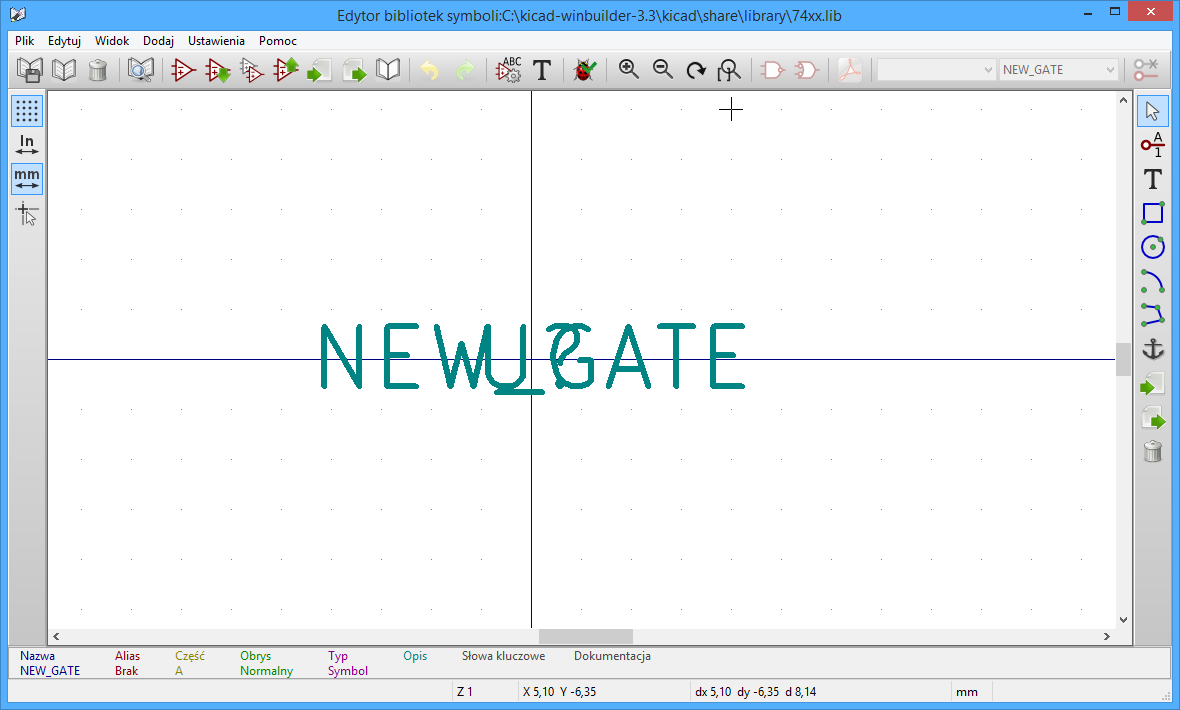
Task: Switch units to inches
Action: 27,145
